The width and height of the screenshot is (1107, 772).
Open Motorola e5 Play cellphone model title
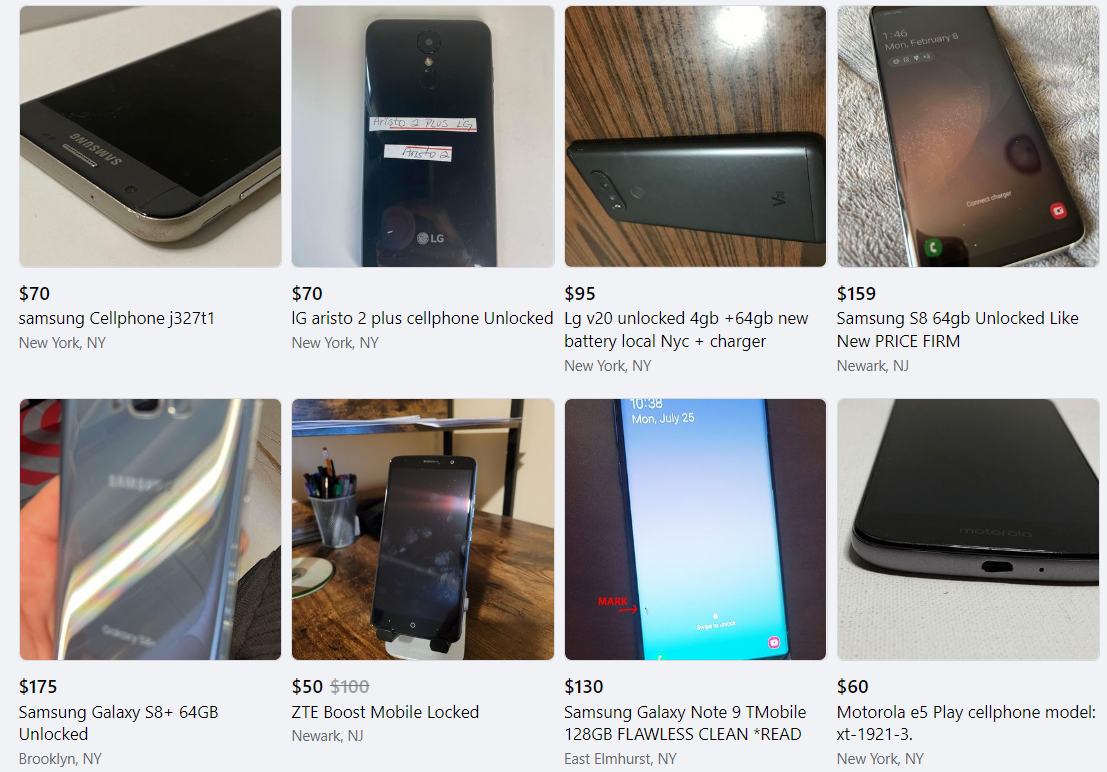pyautogui.click(x=966, y=723)
